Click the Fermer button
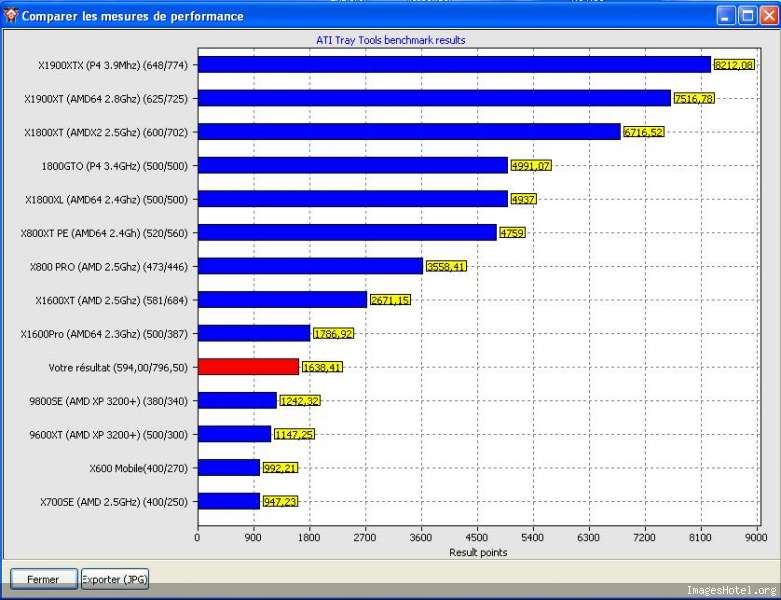 tap(42, 579)
